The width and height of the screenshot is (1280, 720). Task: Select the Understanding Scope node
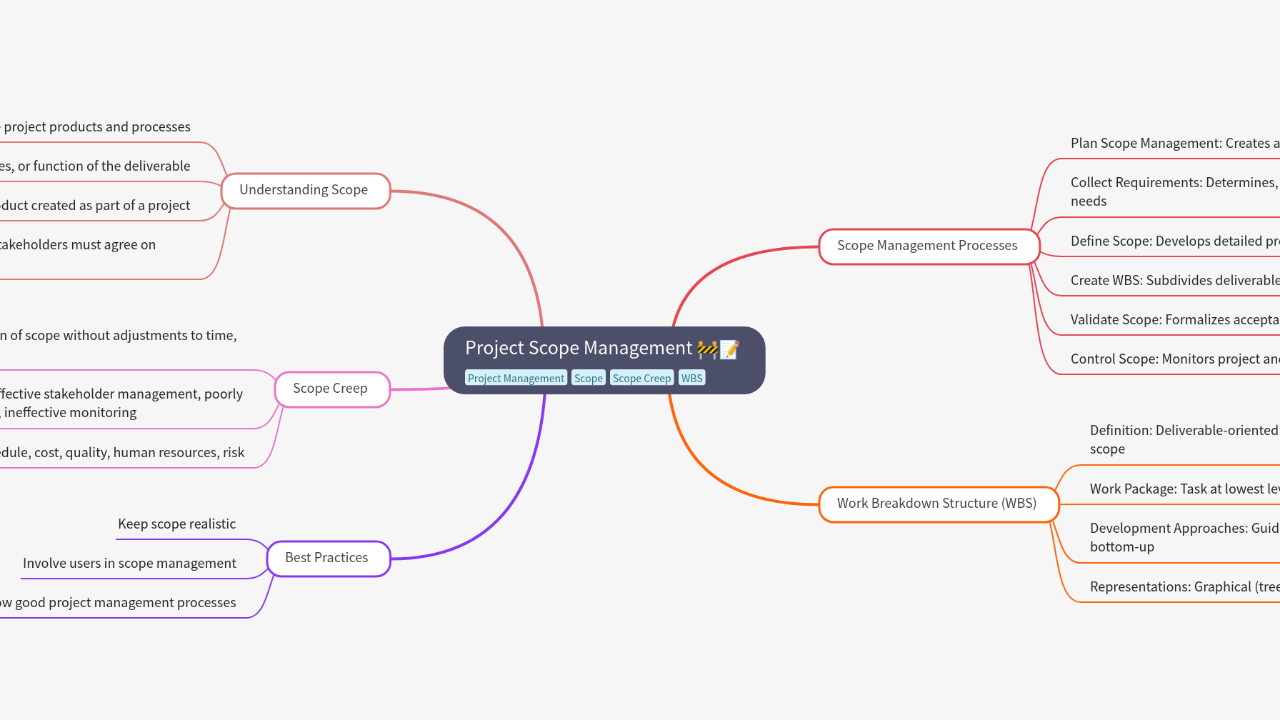click(x=304, y=190)
